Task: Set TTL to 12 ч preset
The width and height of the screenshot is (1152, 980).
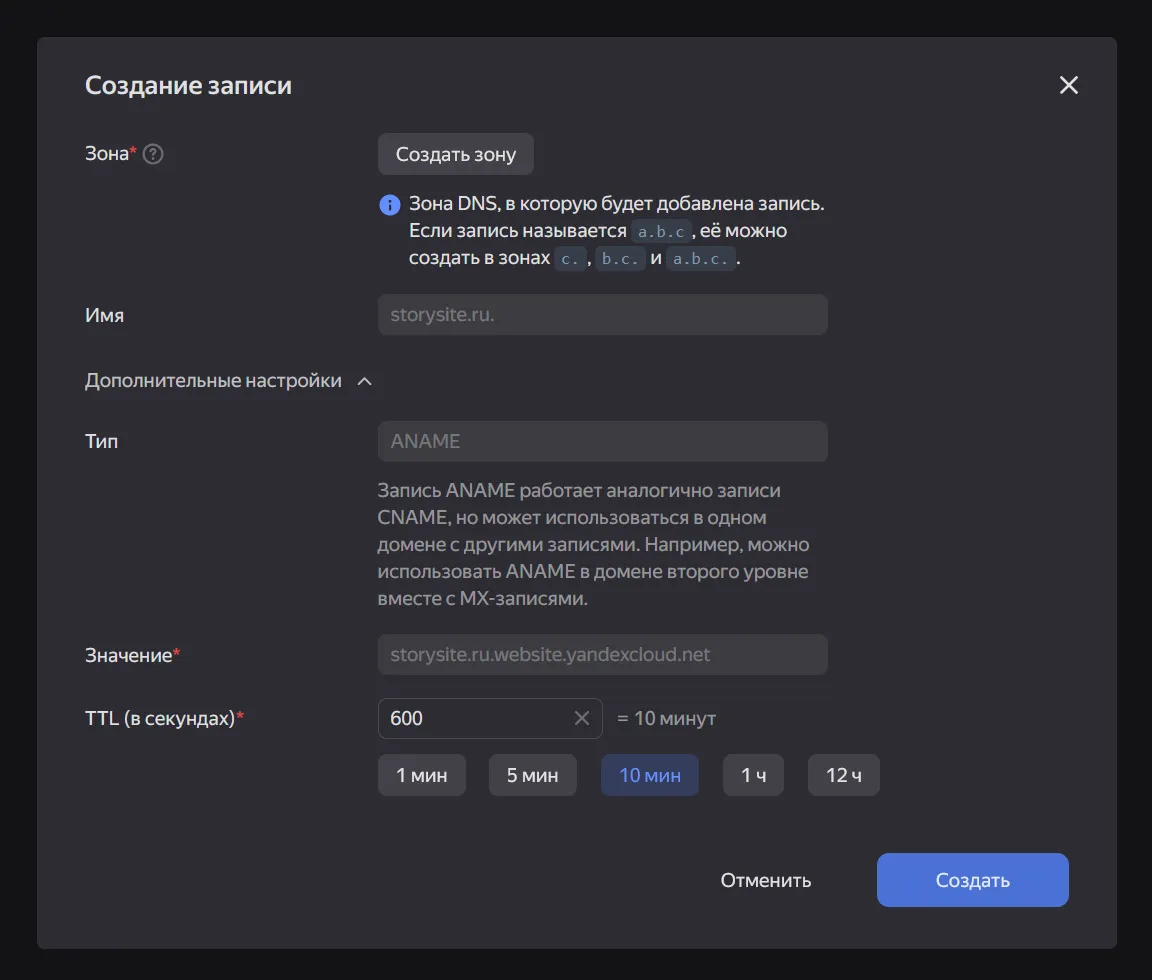Action: point(843,775)
